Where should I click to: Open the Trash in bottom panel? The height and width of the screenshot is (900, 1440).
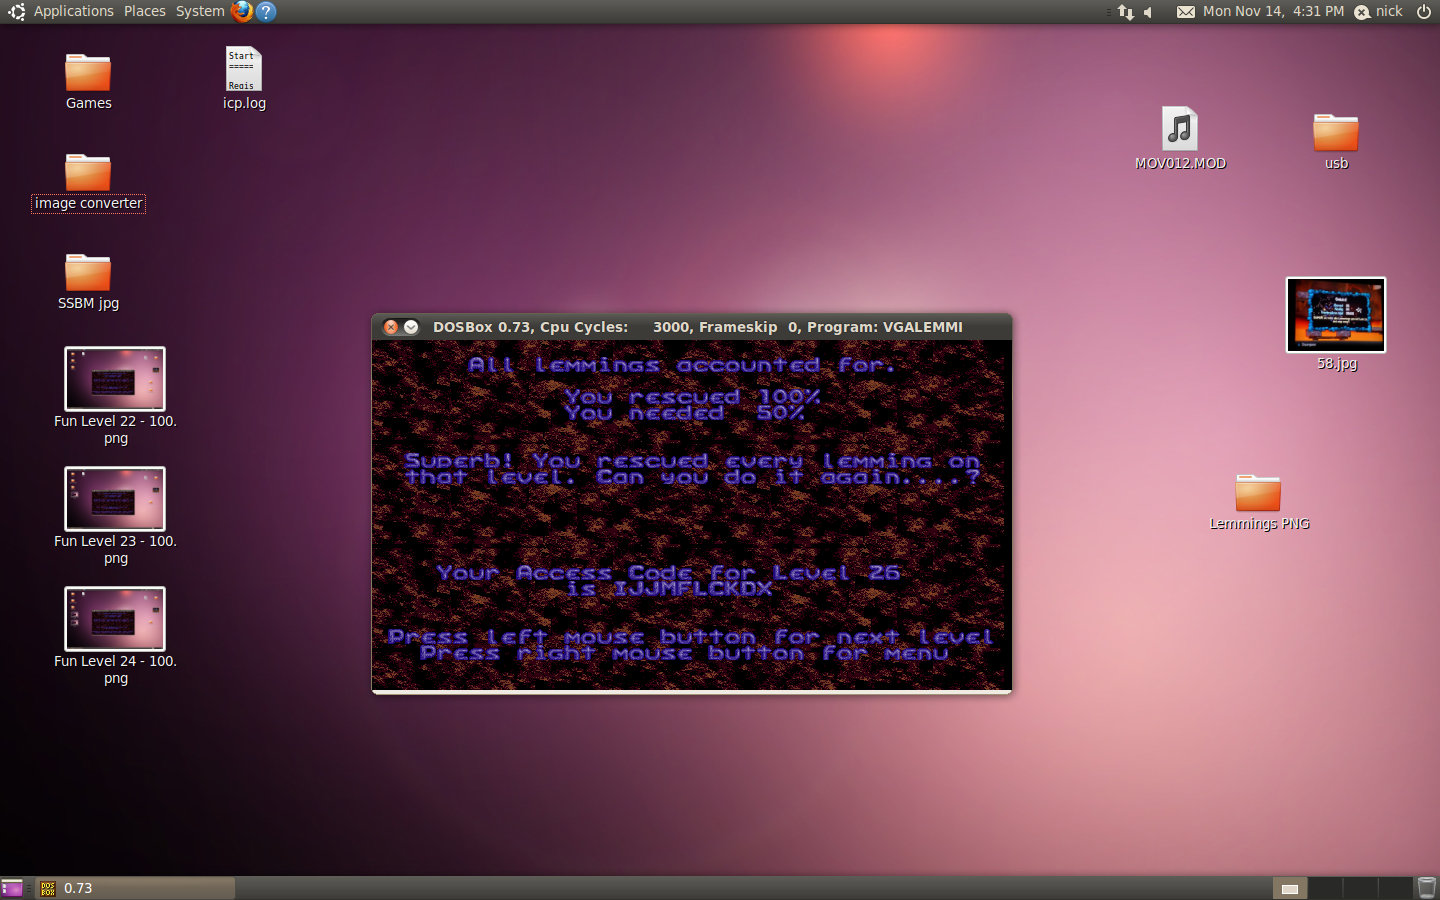click(x=1427, y=887)
